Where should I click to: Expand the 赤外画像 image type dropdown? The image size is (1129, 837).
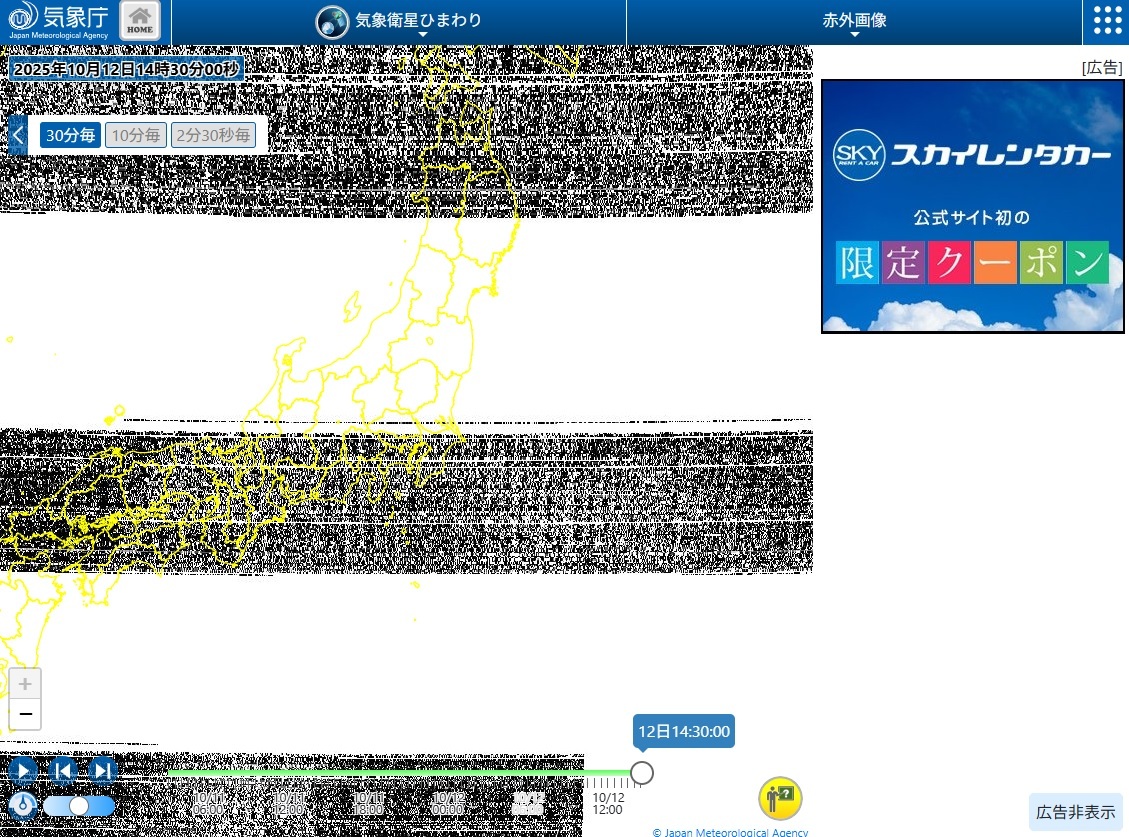[854, 22]
